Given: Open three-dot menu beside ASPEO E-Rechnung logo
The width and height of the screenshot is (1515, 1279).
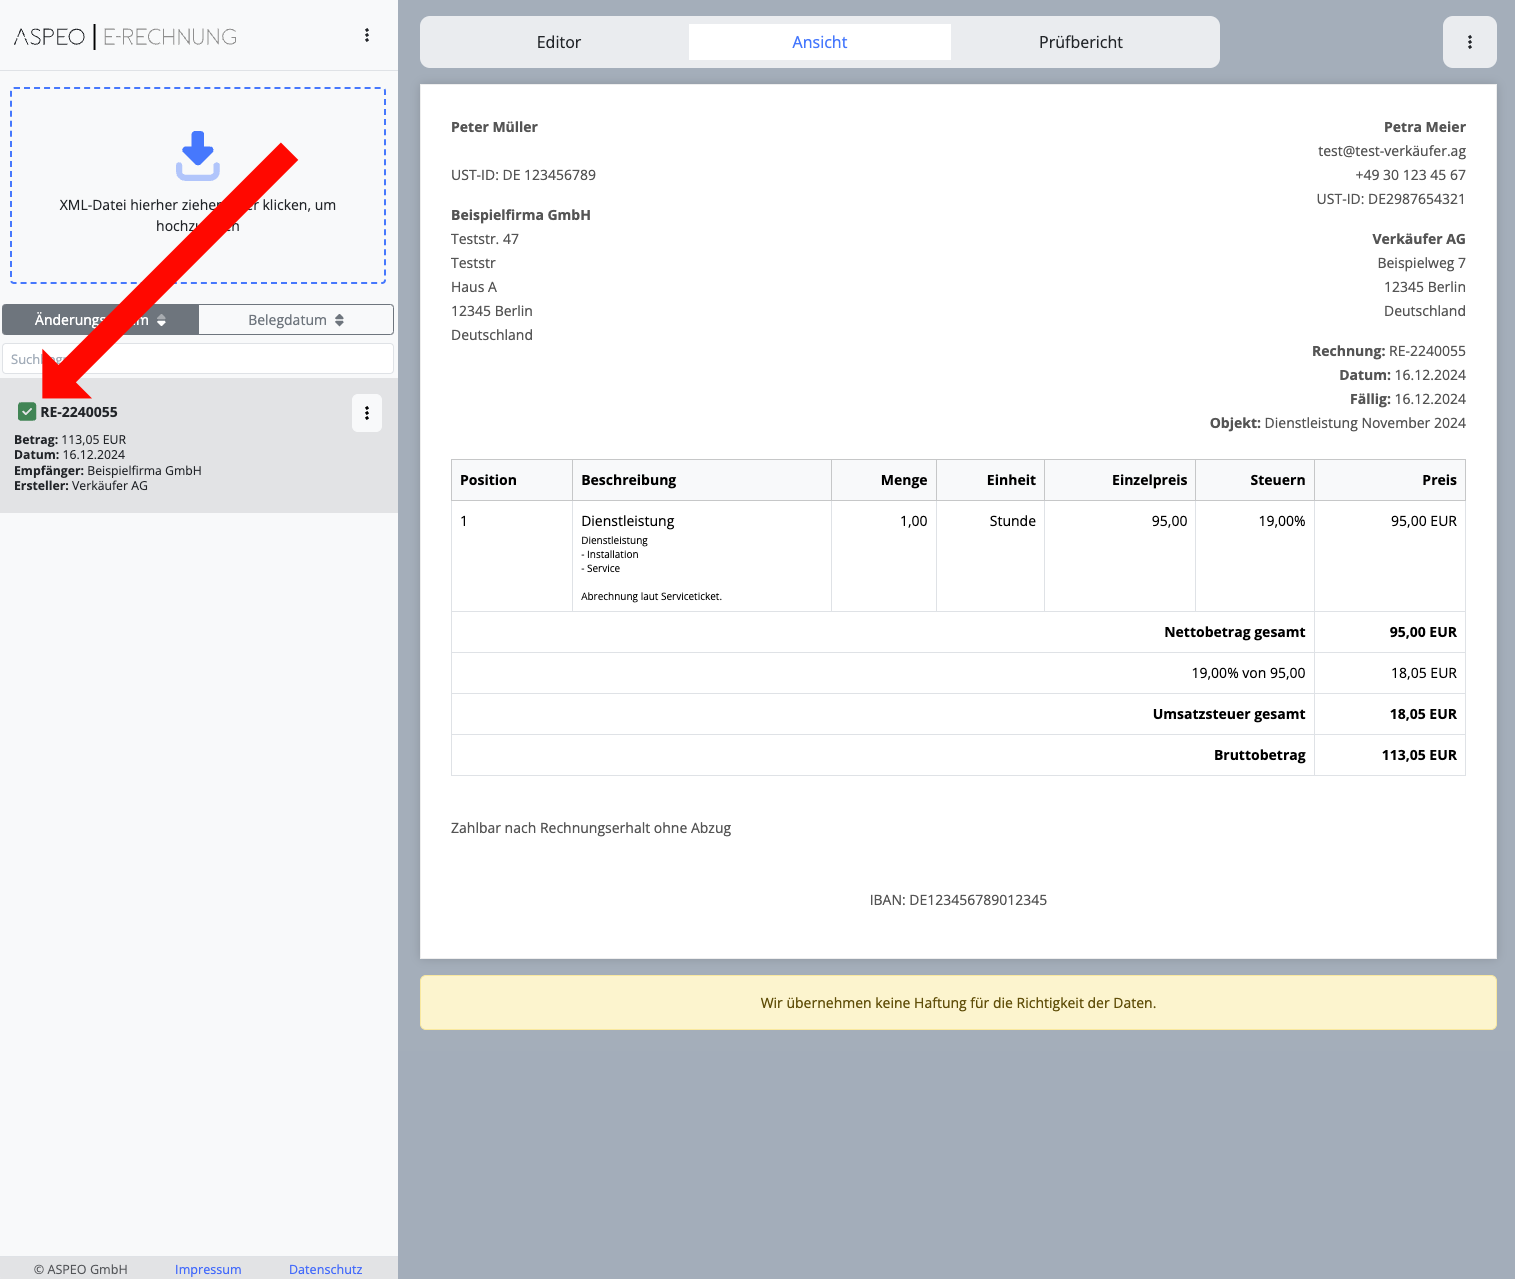Looking at the screenshot, I should coord(367,36).
